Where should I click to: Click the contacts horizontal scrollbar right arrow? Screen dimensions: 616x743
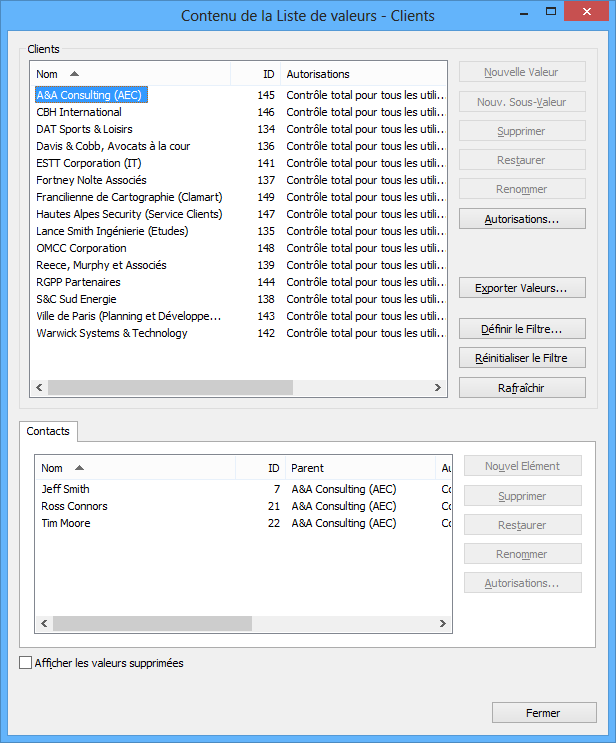443,623
